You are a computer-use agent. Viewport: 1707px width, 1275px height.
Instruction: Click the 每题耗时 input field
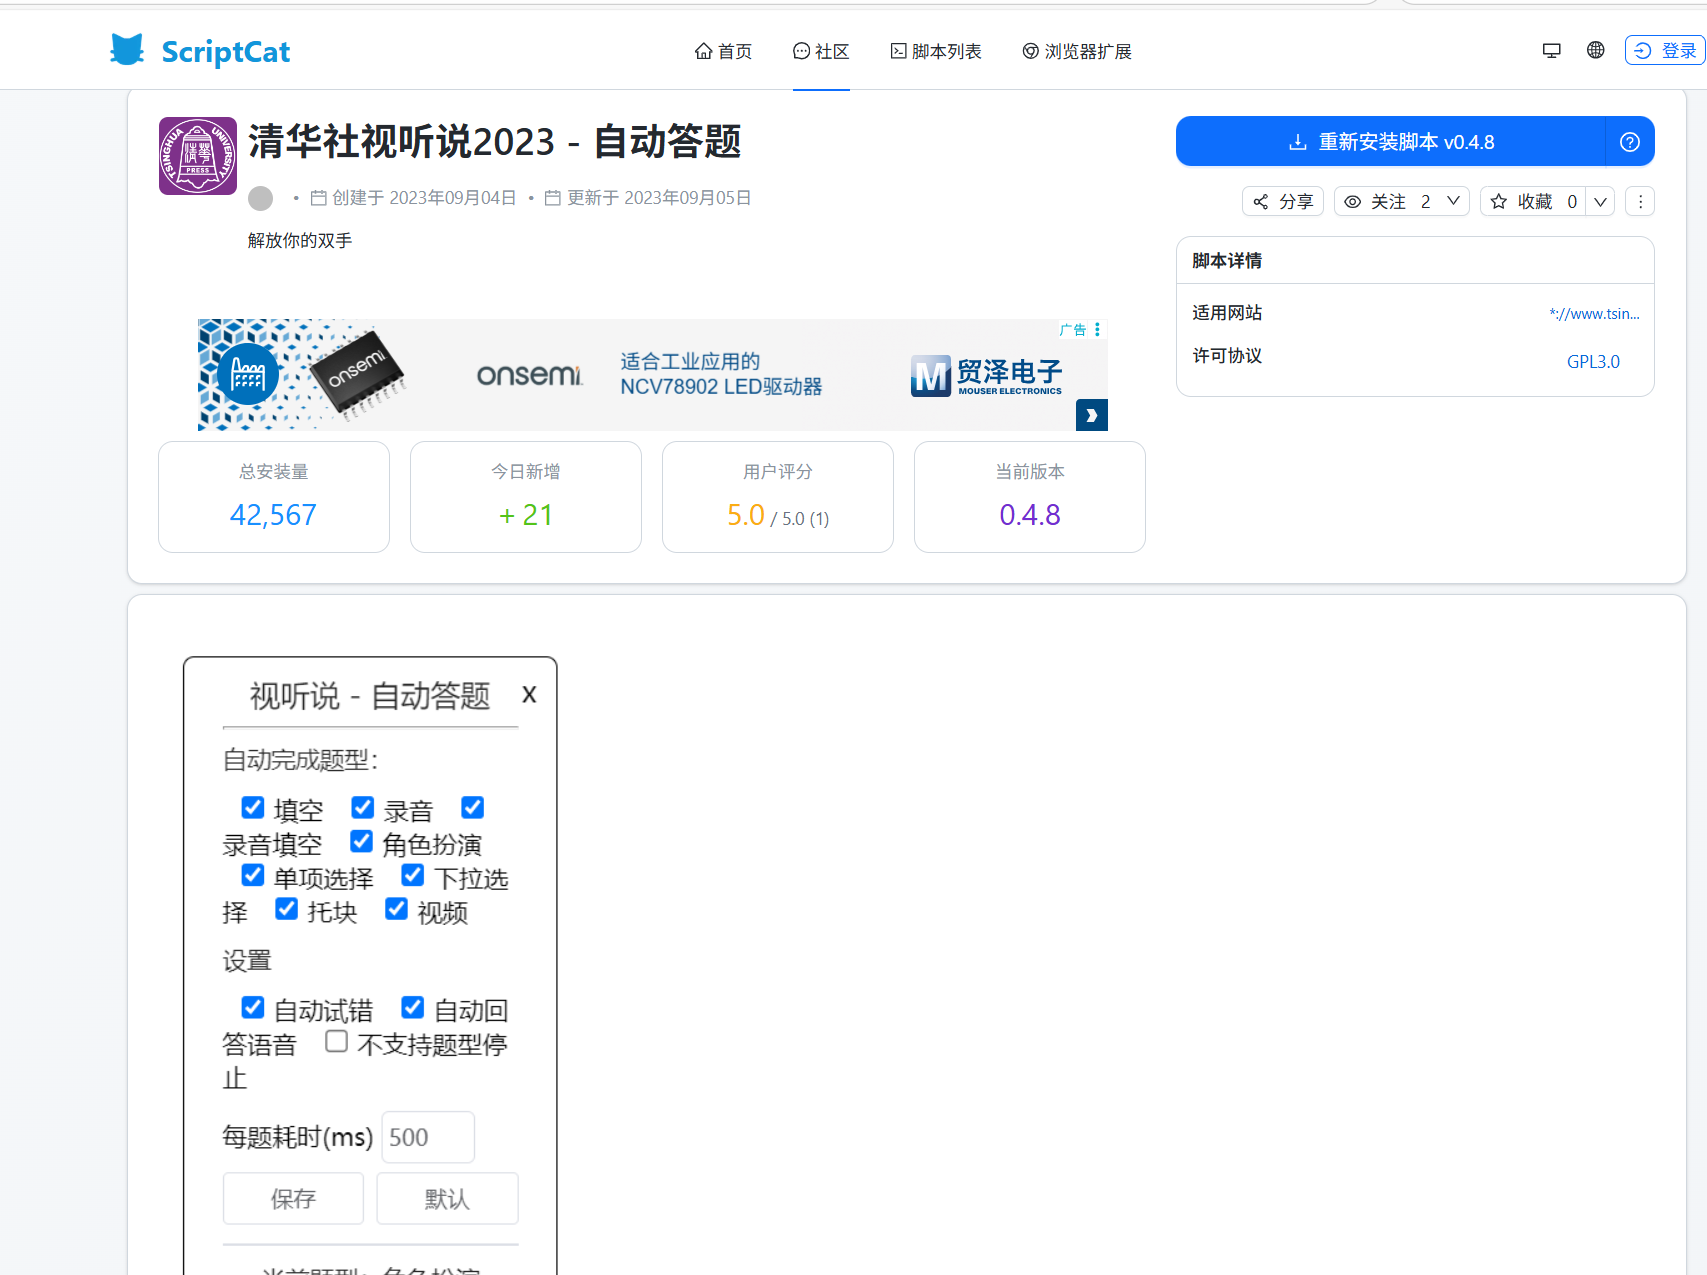point(427,1137)
